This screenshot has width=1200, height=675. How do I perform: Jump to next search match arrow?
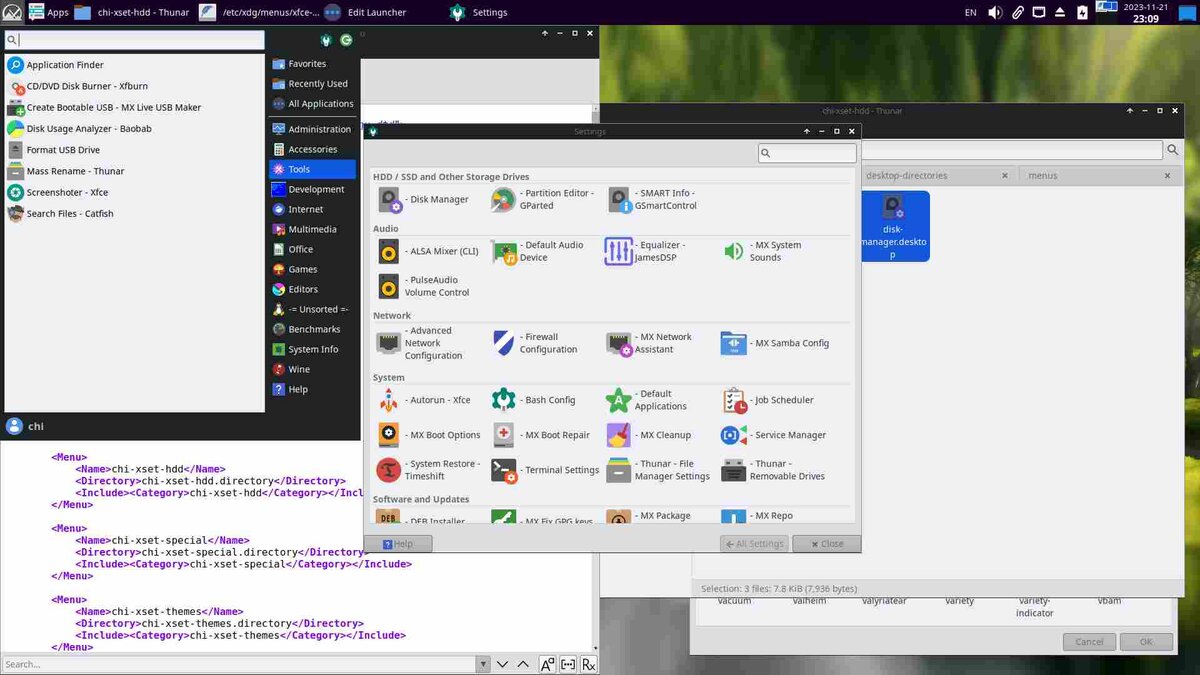pyautogui.click(x=503, y=664)
